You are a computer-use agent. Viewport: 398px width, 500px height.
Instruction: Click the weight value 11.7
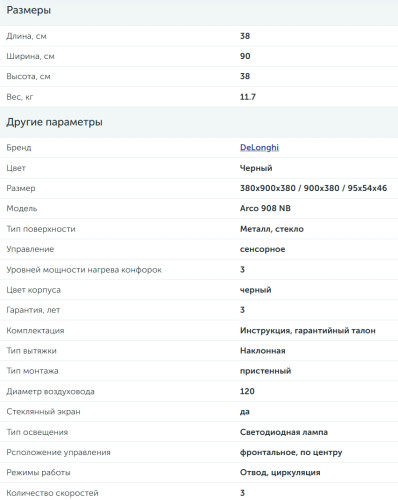tap(248, 97)
